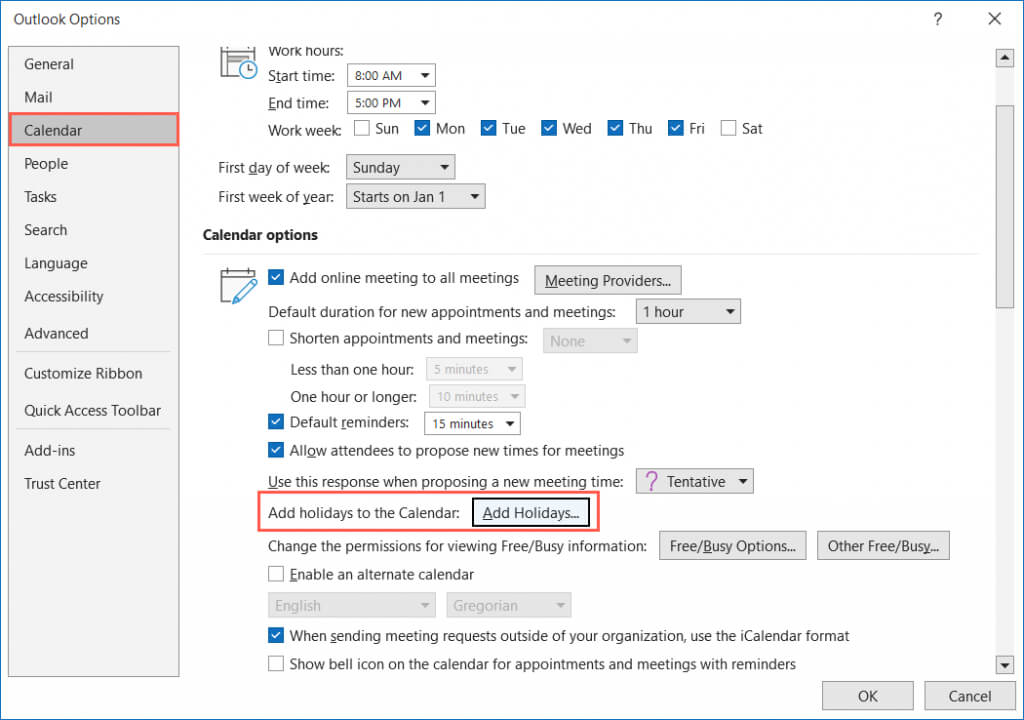Image resolution: width=1024 pixels, height=720 pixels.
Task: Open the 15 minutes reminders dropdown
Action: click(x=472, y=423)
